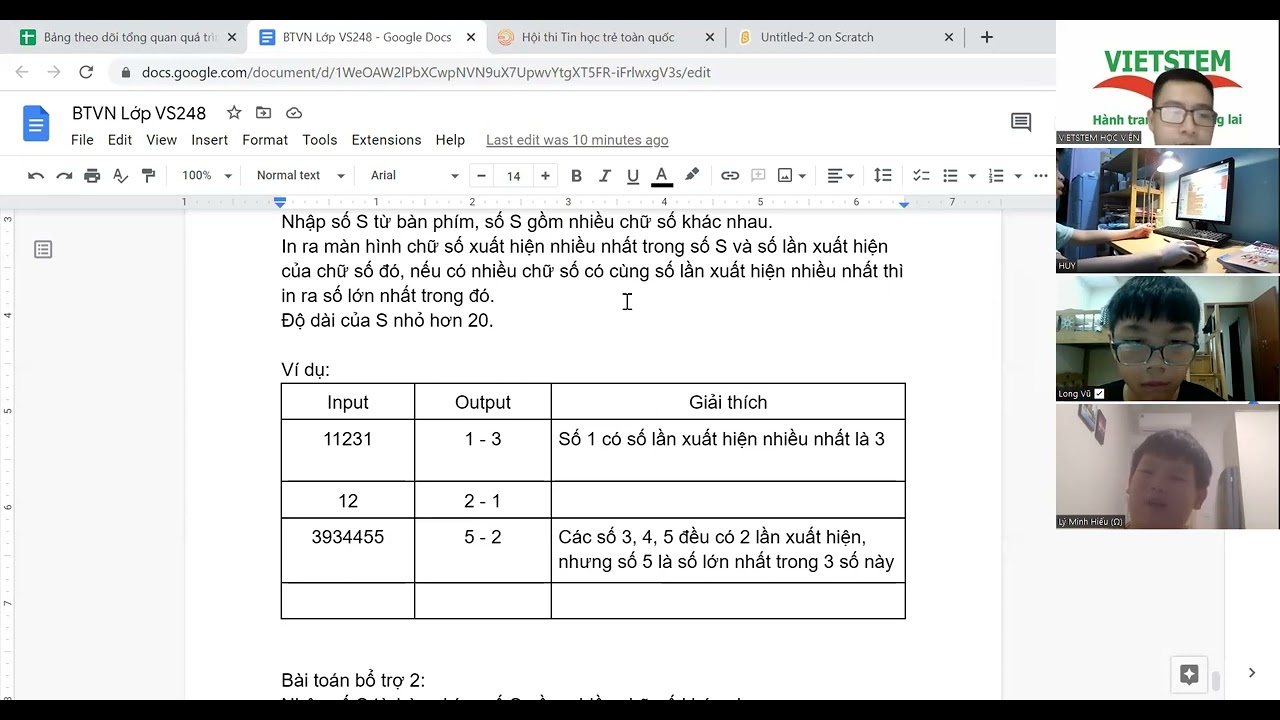Image resolution: width=1280 pixels, height=720 pixels.
Task: Check the cloud document status icon
Action: tap(294, 113)
